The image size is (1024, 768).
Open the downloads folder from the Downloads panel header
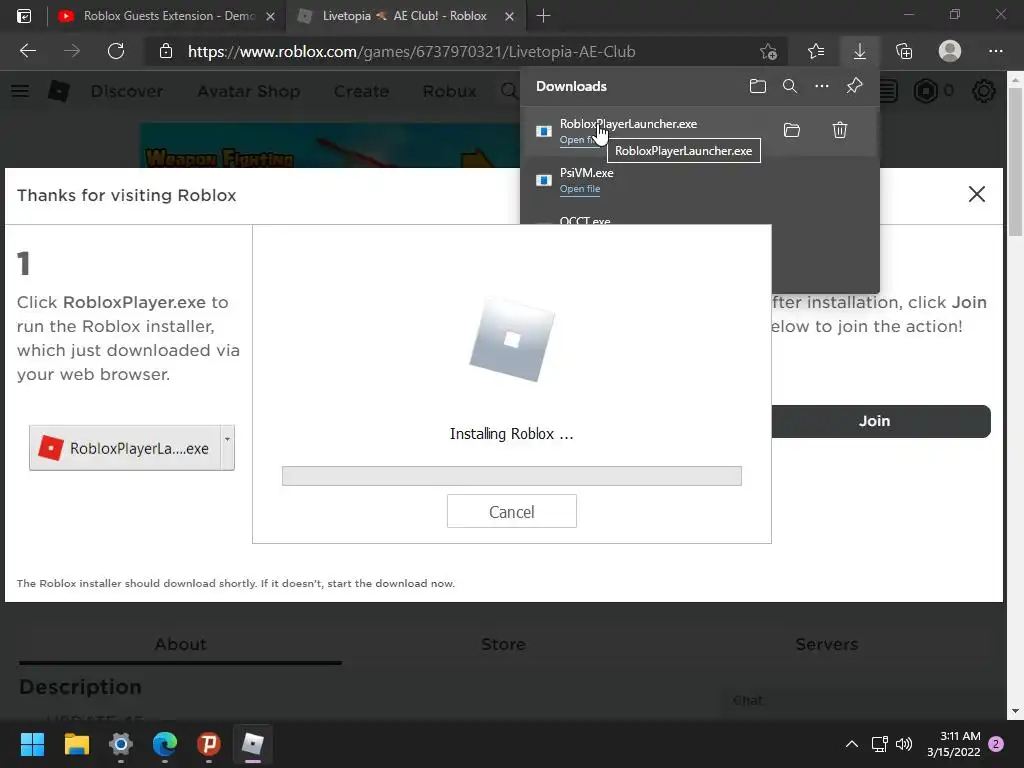758,86
